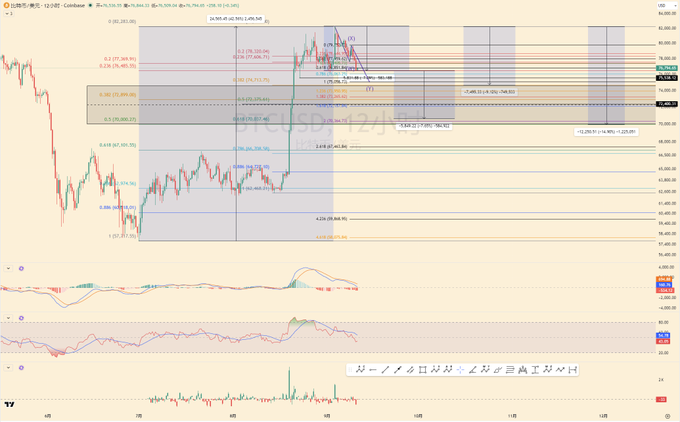
Task: Click the TradingView logo
Action: [9, 404]
